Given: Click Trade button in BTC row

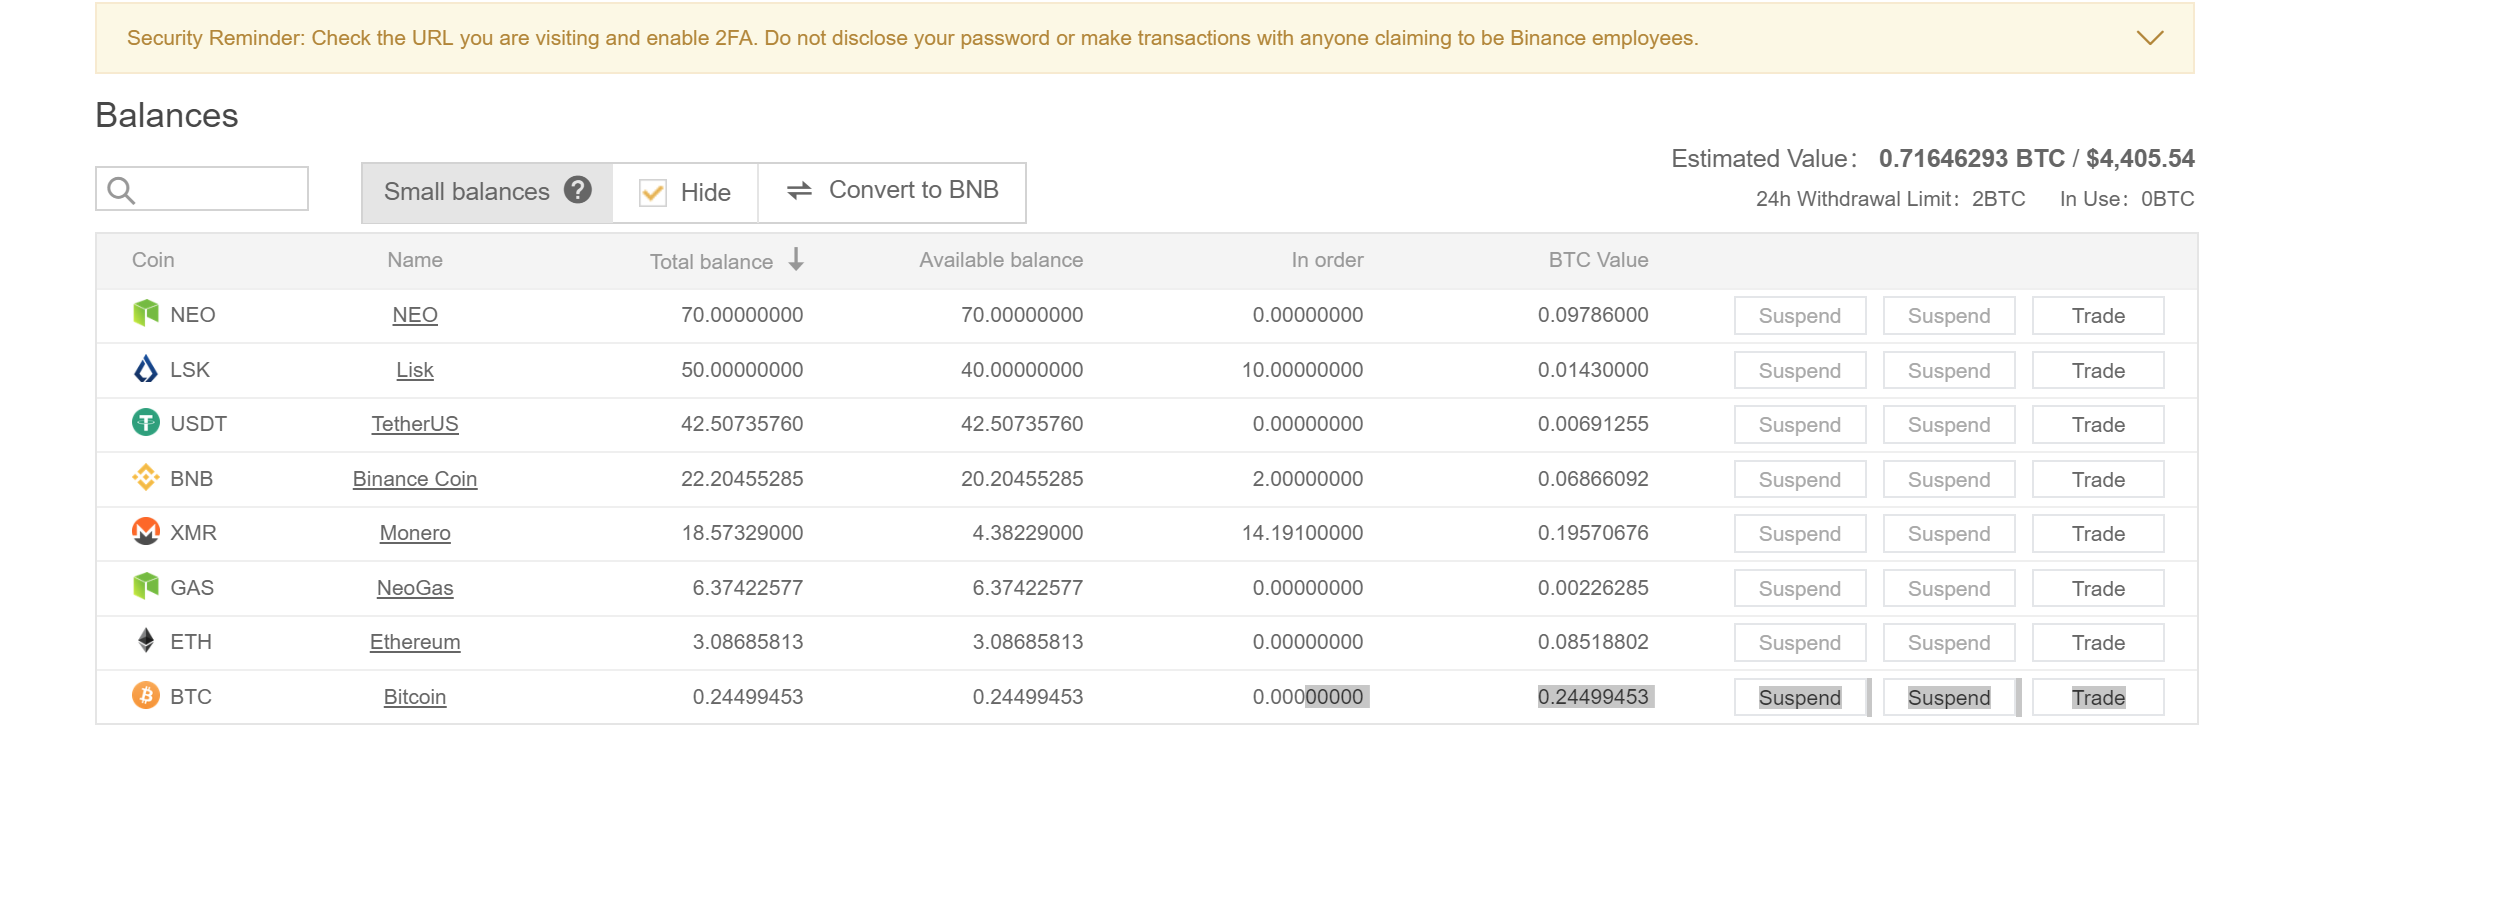Looking at the screenshot, I should [2098, 698].
